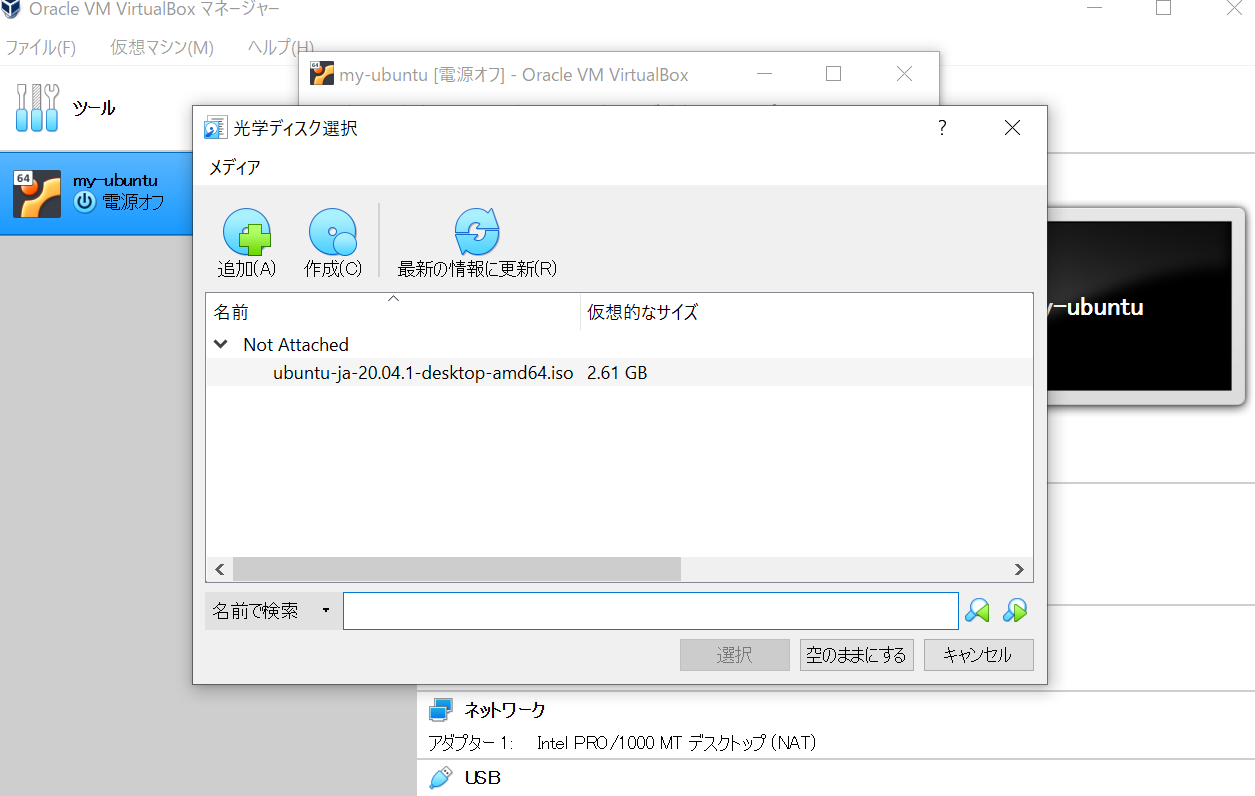Click the ネットワーク section header link
The width and height of the screenshot is (1255, 796).
point(505,710)
